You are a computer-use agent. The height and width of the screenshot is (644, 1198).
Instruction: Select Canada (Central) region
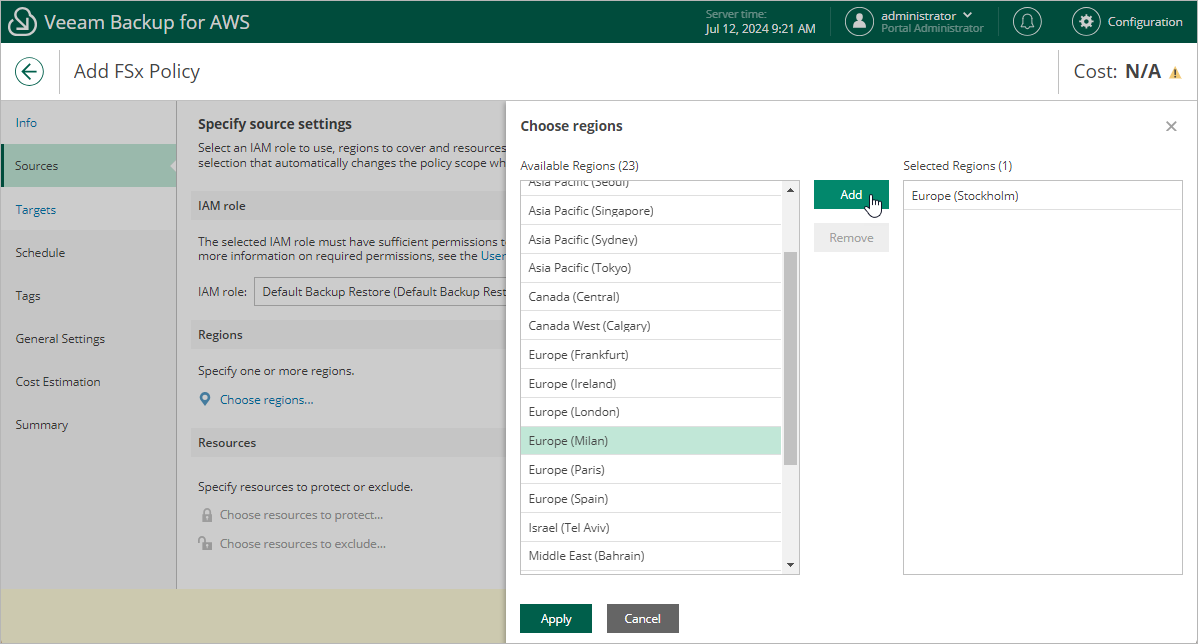[x=651, y=297]
